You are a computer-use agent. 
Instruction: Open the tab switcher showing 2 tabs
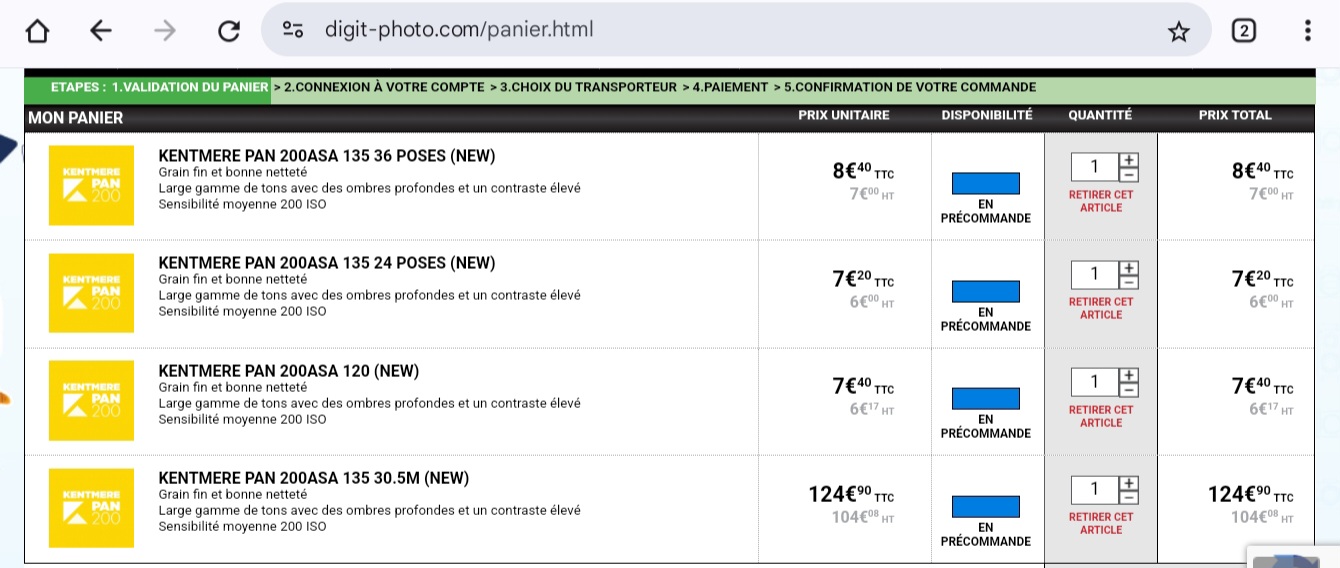tap(1243, 31)
